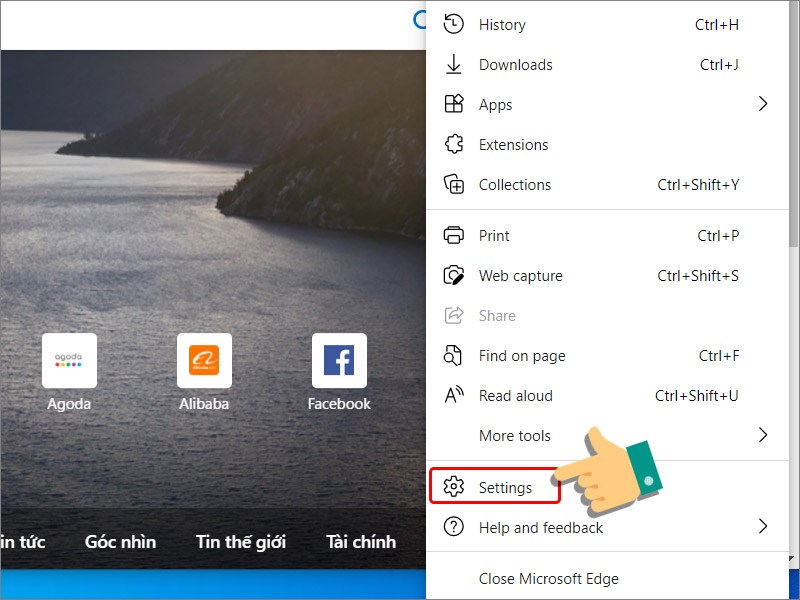Click the Facebook label text
This screenshot has width=800, height=600.
tap(339, 404)
